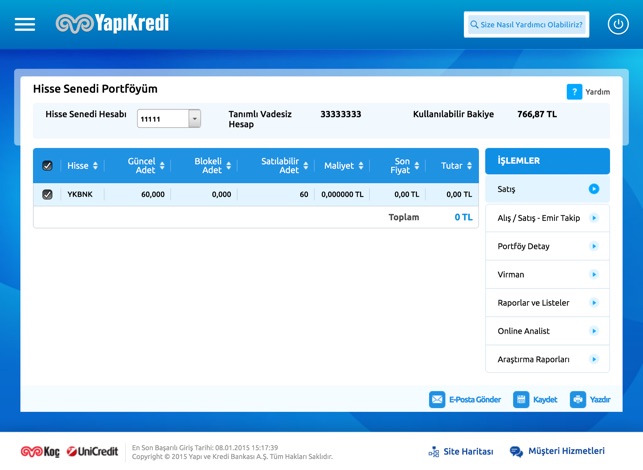Open Portföy Detay menu item
643x470 pixels.
[547, 246]
